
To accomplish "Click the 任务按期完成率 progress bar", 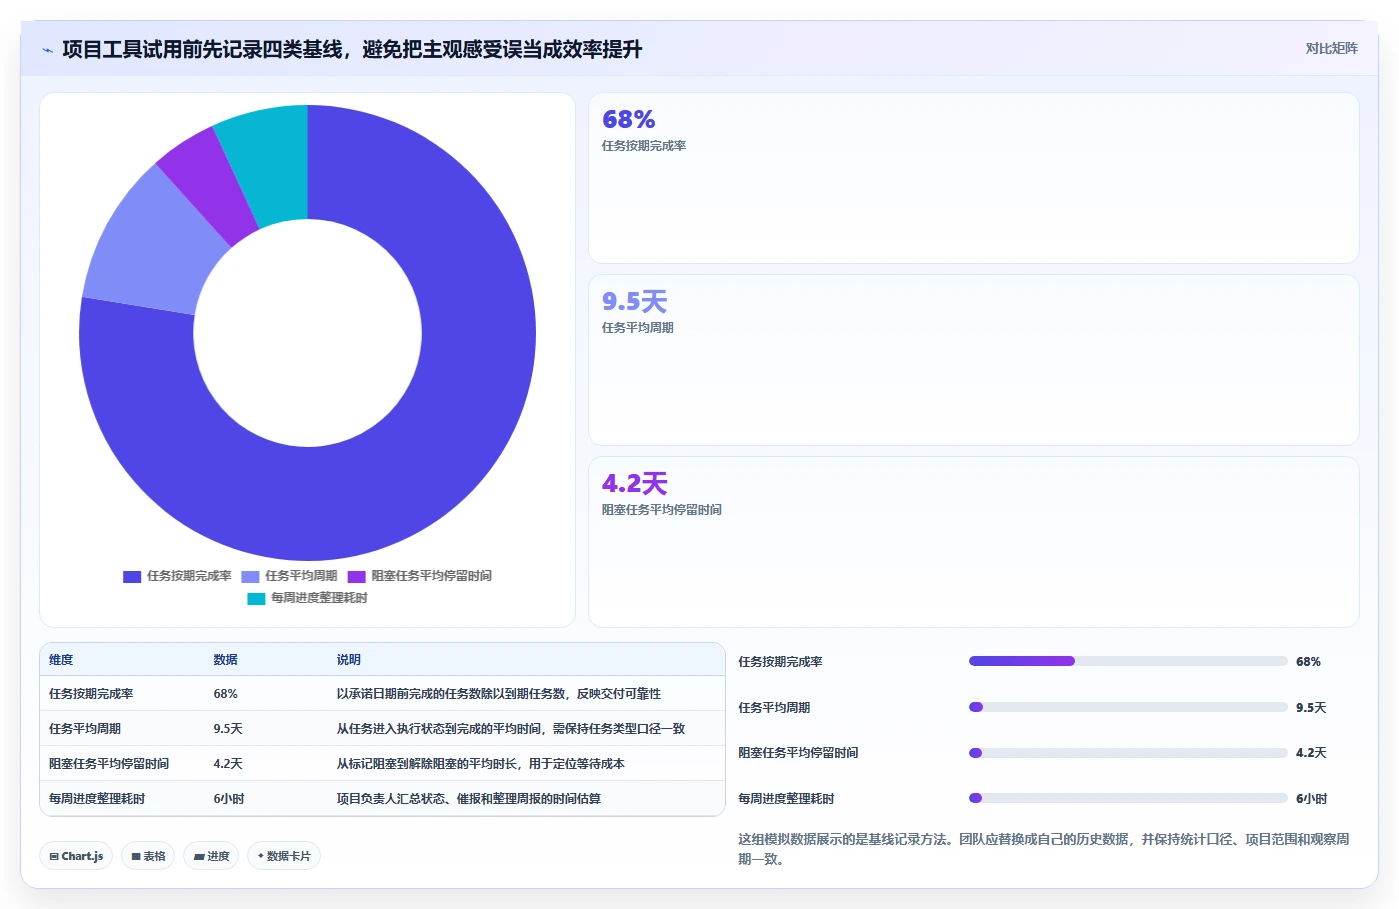I will coord(1128,661).
